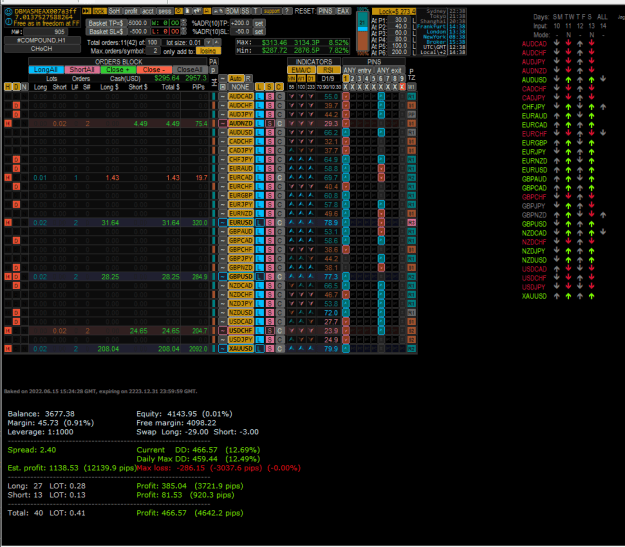
Task: Click the red X under pin 9
Action: pos(402,87)
